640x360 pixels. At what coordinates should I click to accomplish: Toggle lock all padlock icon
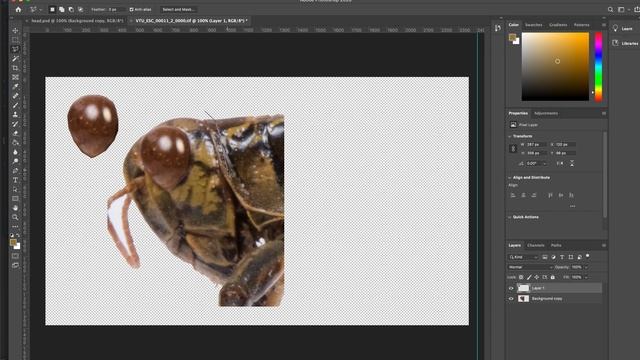click(x=553, y=277)
